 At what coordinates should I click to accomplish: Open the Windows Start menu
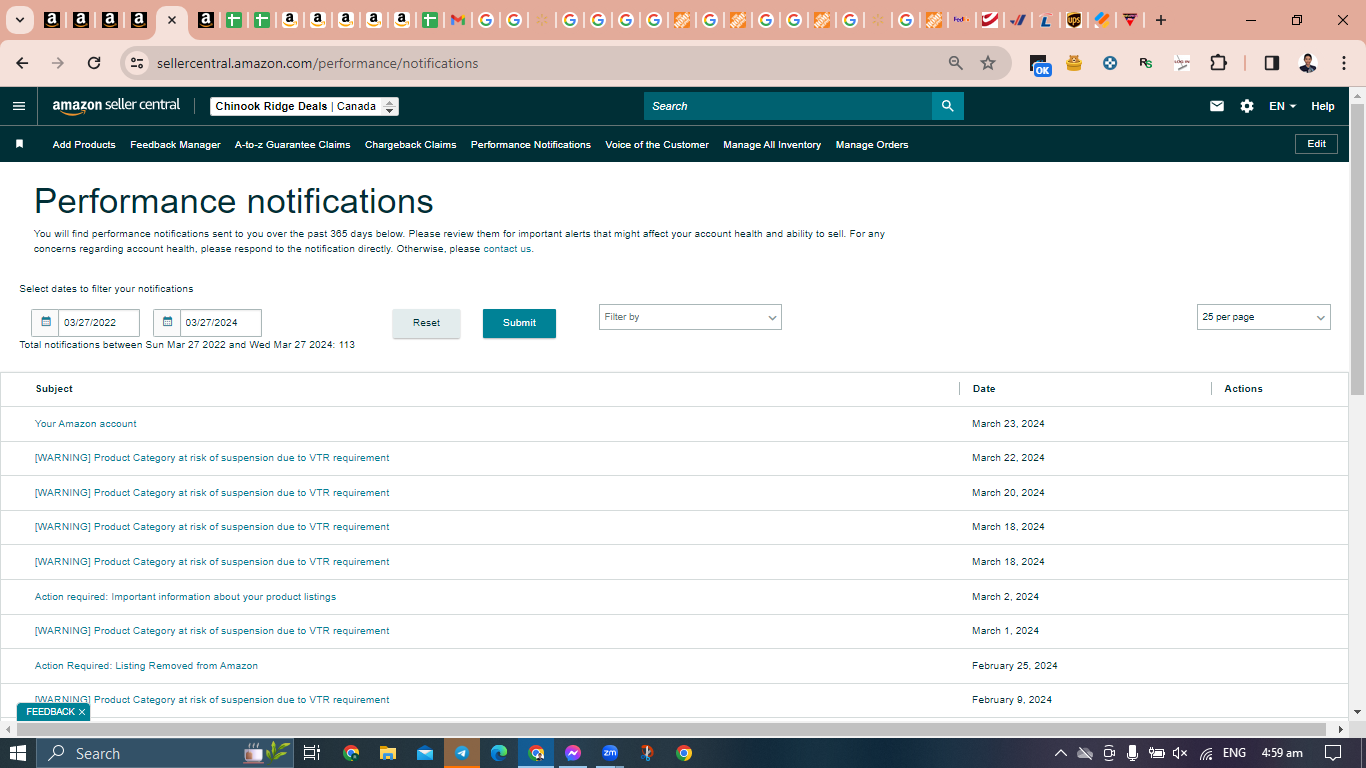click(x=18, y=753)
